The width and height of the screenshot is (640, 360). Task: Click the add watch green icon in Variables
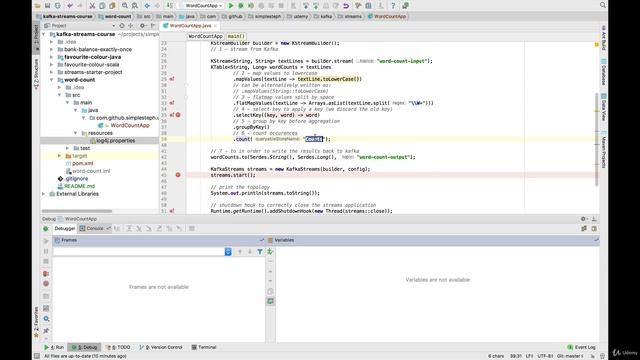click(x=270, y=251)
